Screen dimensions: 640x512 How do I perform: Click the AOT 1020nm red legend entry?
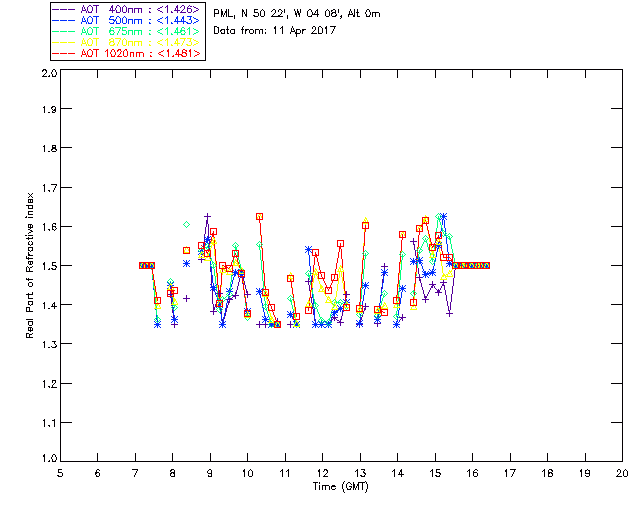(x=127, y=53)
